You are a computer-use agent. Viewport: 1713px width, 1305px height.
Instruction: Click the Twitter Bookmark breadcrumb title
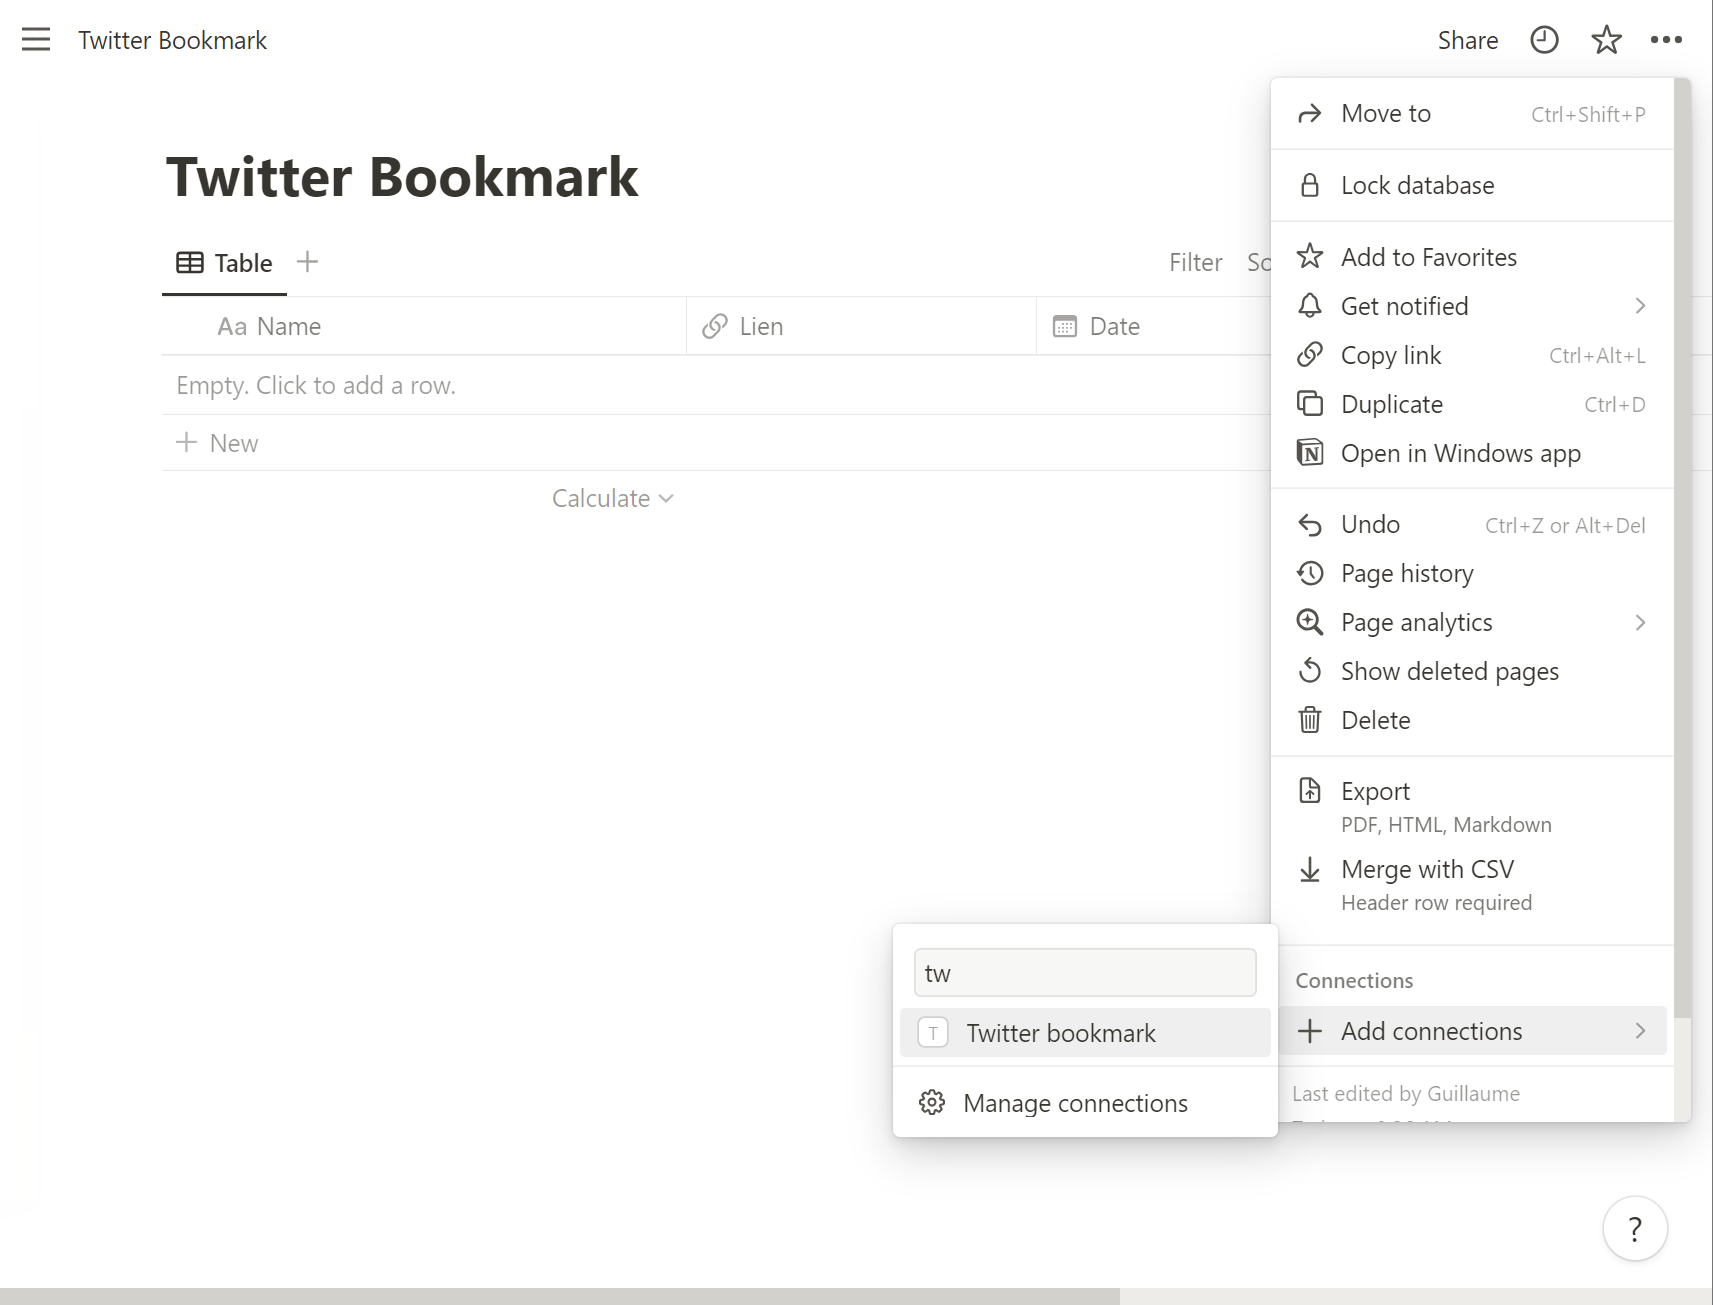[x=172, y=40]
